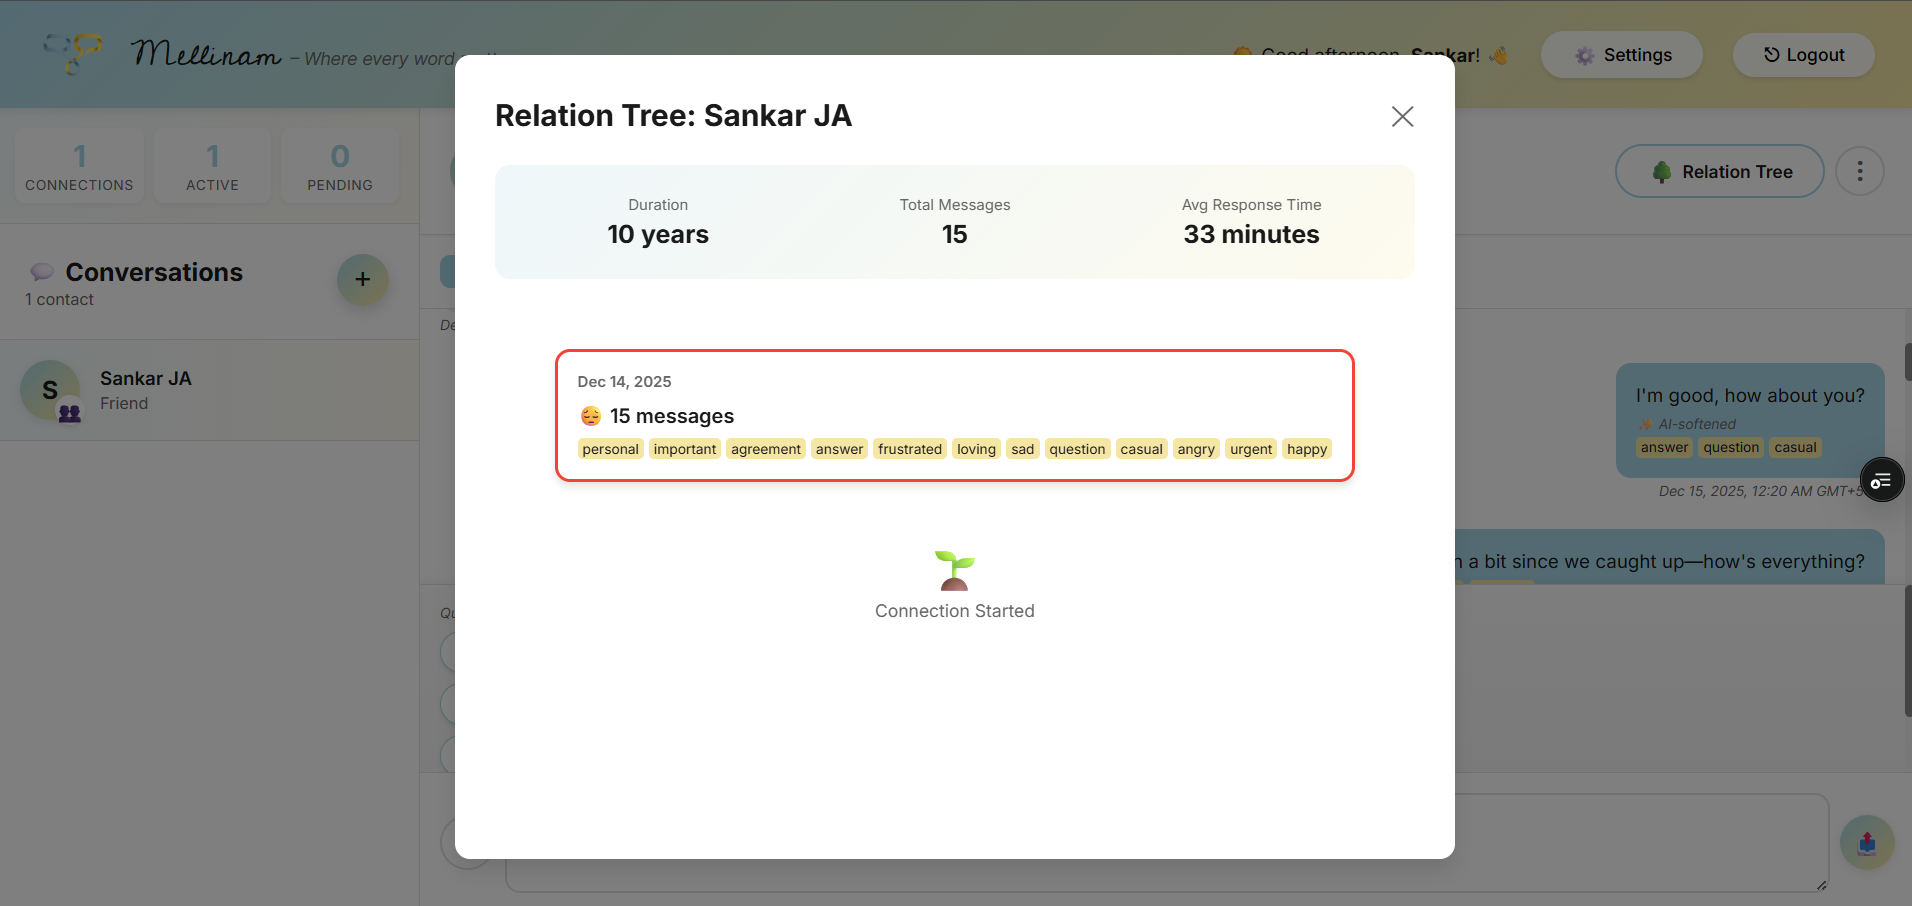This screenshot has width=1912, height=906.
Task: Click the 'sad' tag
Action: coord(1022,449)
